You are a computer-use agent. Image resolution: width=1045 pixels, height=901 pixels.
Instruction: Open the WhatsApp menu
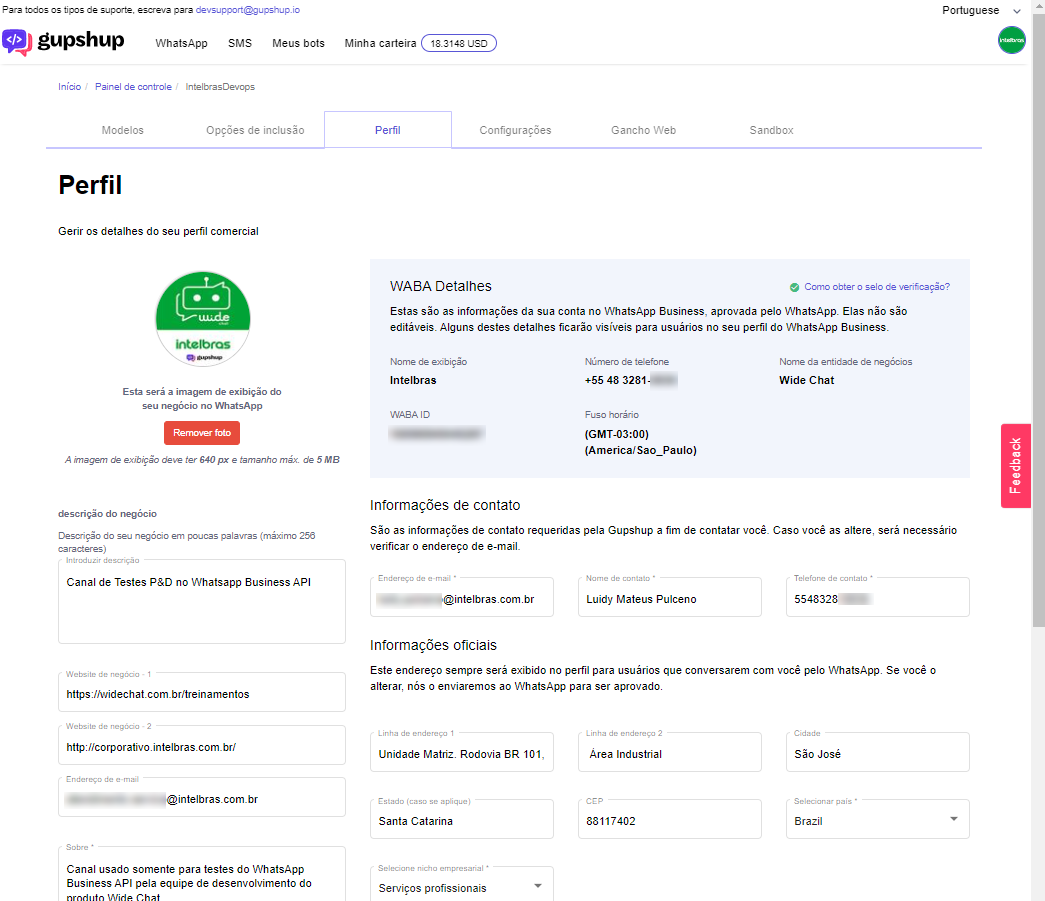click(181, 43)
